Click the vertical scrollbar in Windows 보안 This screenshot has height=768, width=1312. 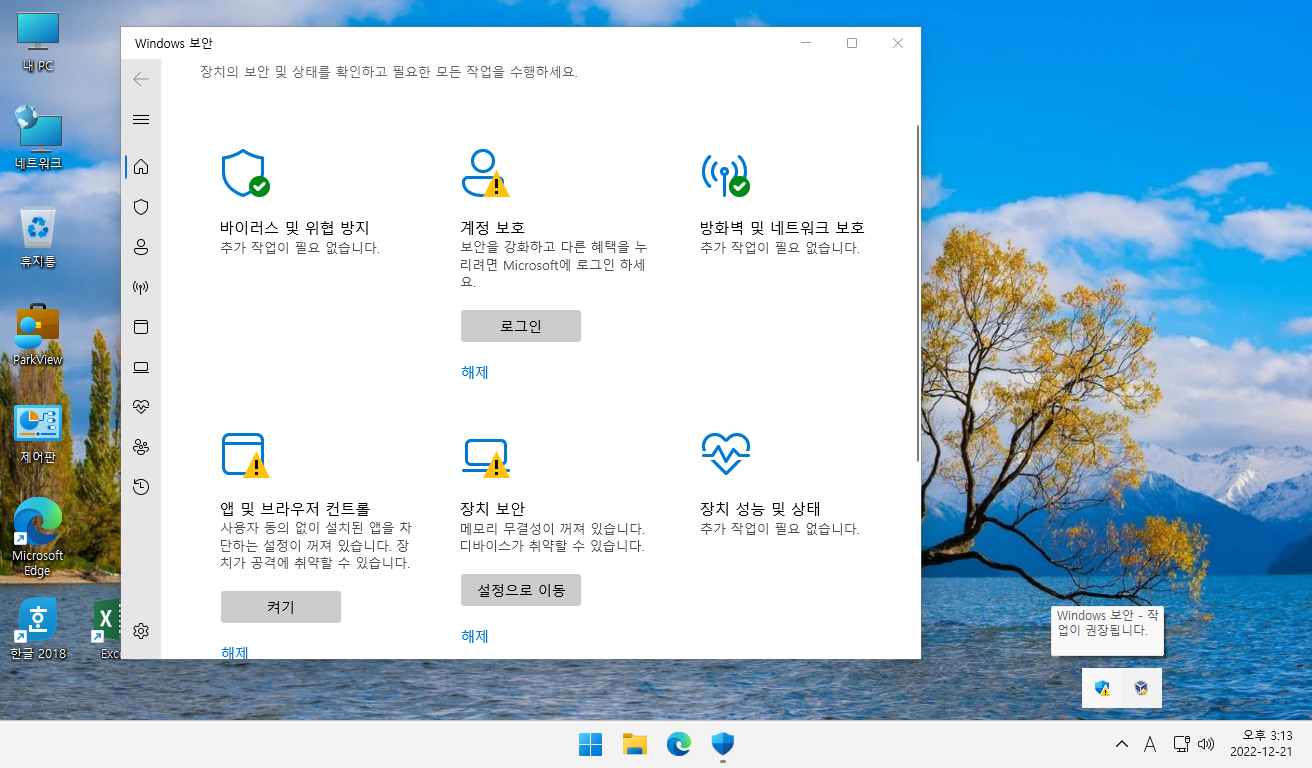[918, 293]
